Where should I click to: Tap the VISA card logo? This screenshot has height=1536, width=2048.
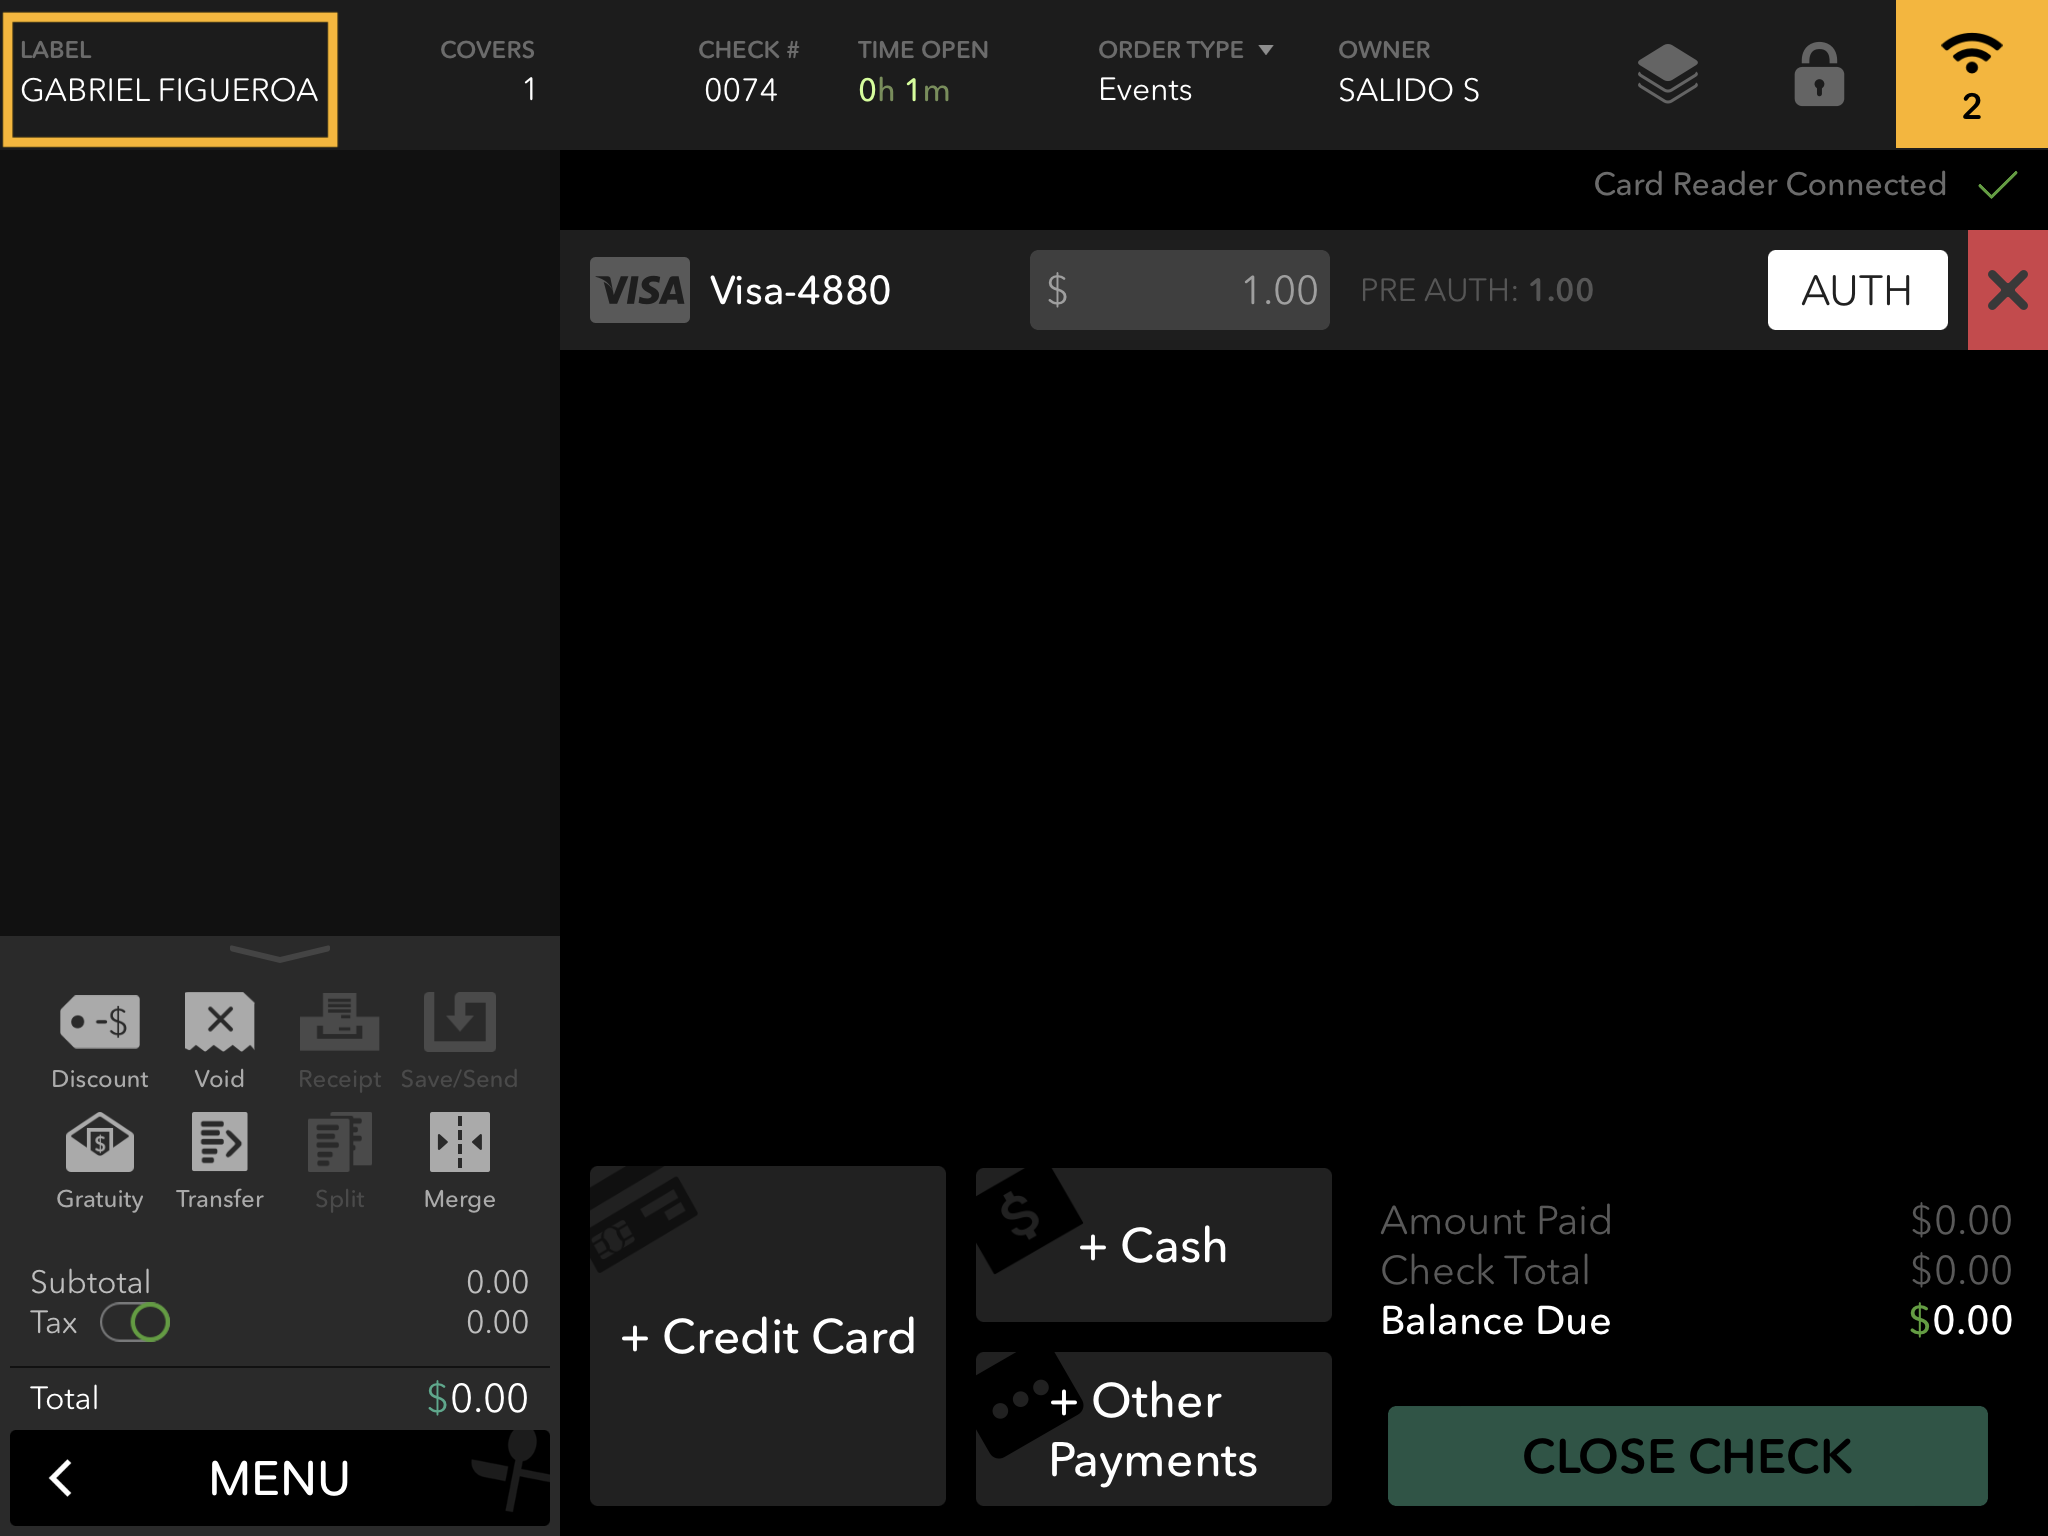(x=640, y=290)
